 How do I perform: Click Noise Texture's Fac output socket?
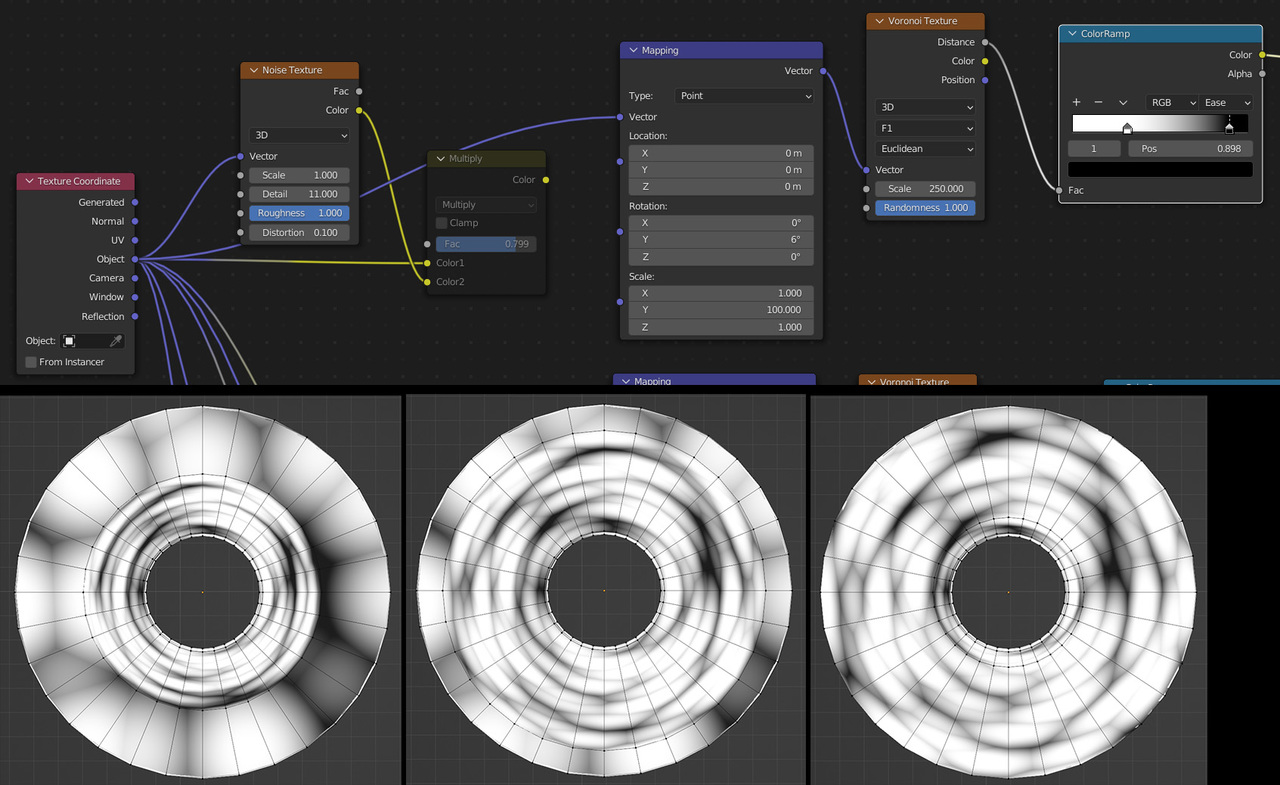[x=359, y=91]
